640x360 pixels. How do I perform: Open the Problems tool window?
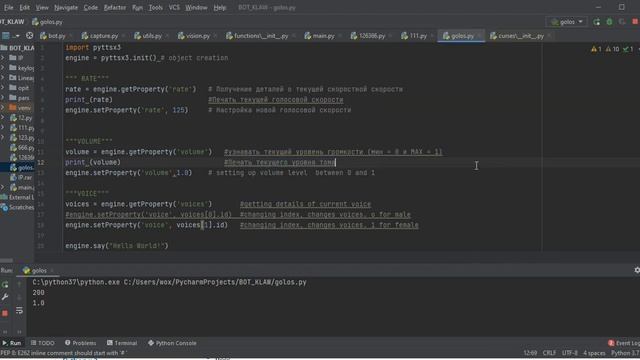click(x=80, y=343)
